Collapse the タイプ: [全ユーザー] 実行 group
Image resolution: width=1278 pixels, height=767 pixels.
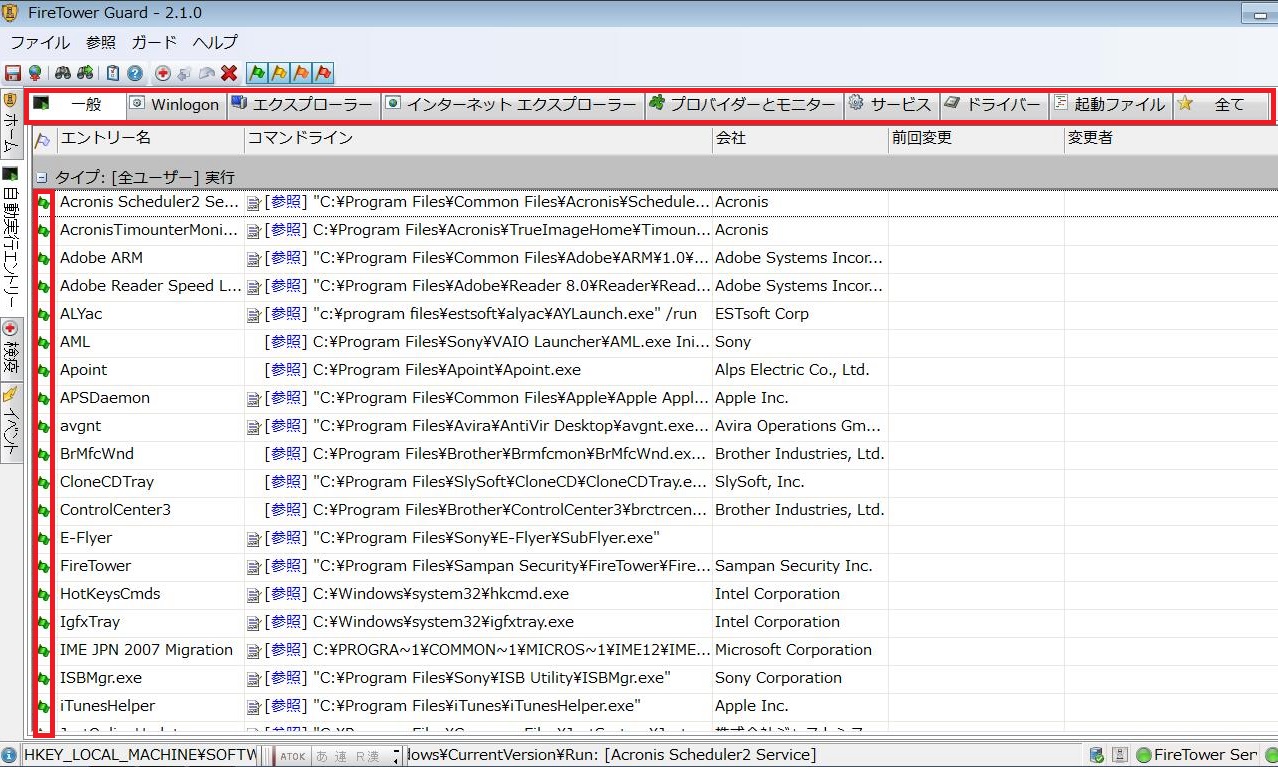pyautogui.click(x=42, y=177)
